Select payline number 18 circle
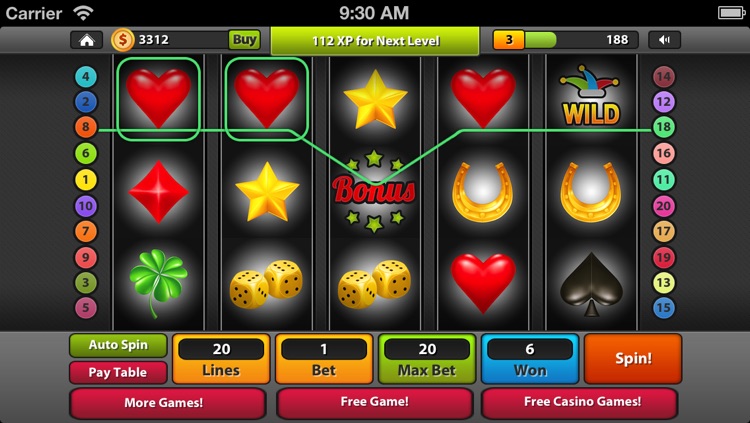 tap(663, 127)
